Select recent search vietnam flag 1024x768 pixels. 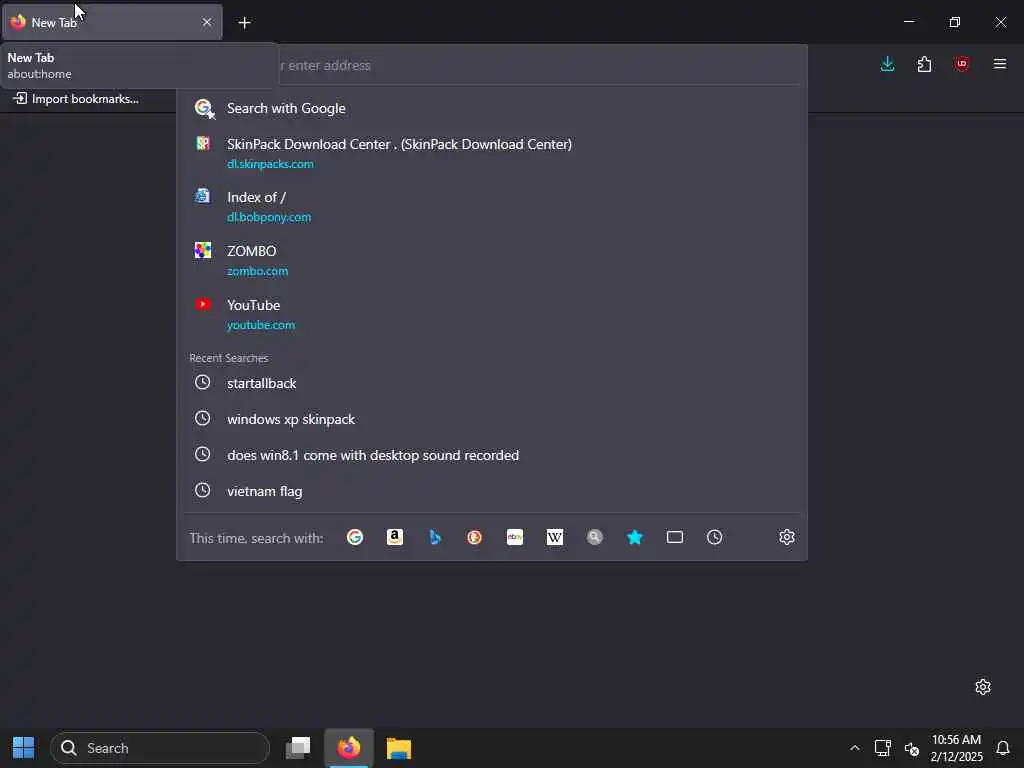point(492,491)
